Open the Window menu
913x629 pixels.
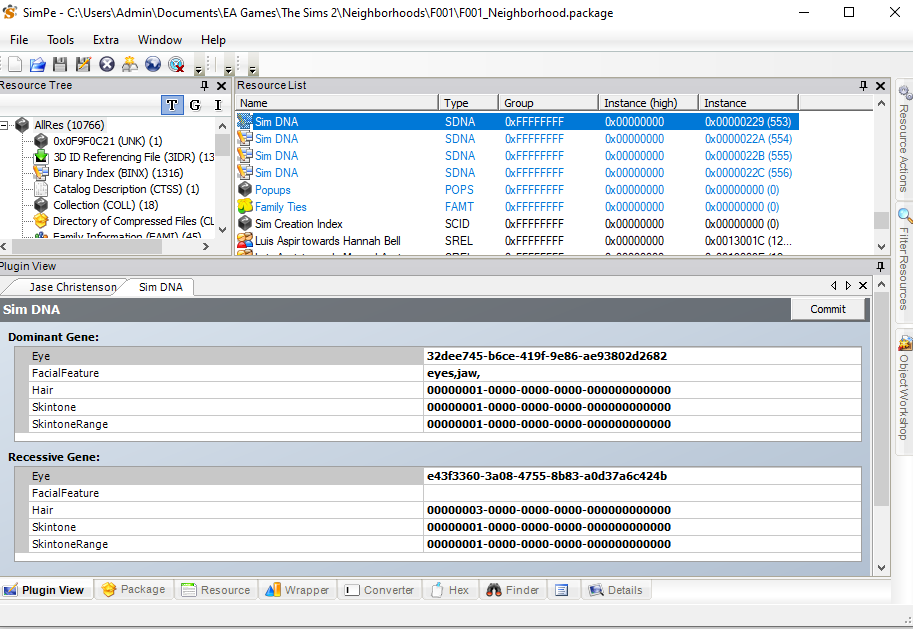160,40
